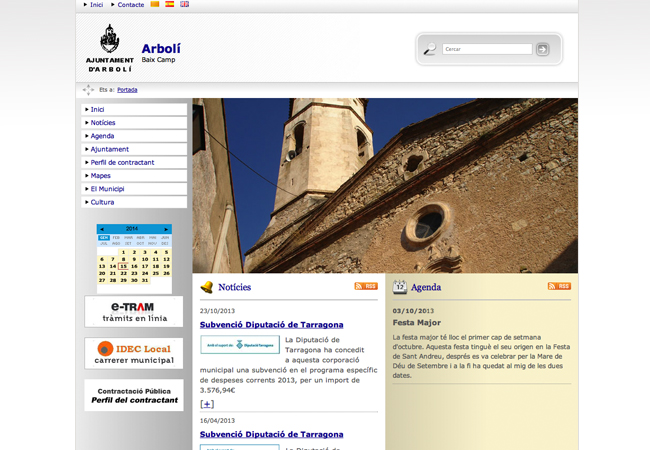
Task: Switch language with the Catalan flag
Action: click(x=155, y=4)
